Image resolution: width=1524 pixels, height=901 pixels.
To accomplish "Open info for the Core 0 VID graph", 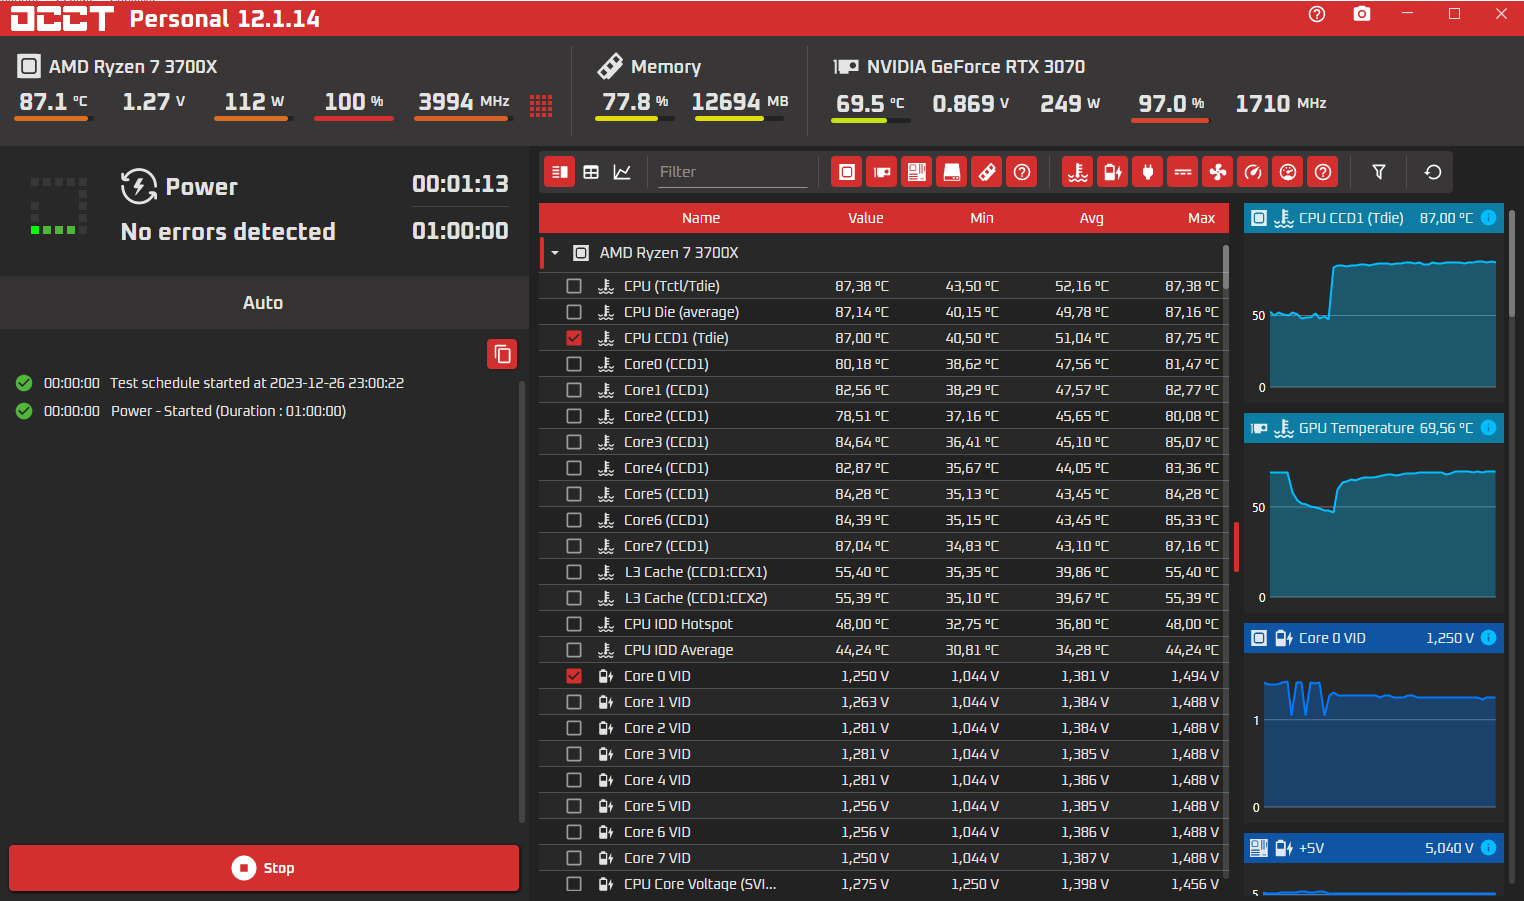I will (1488, 638).
